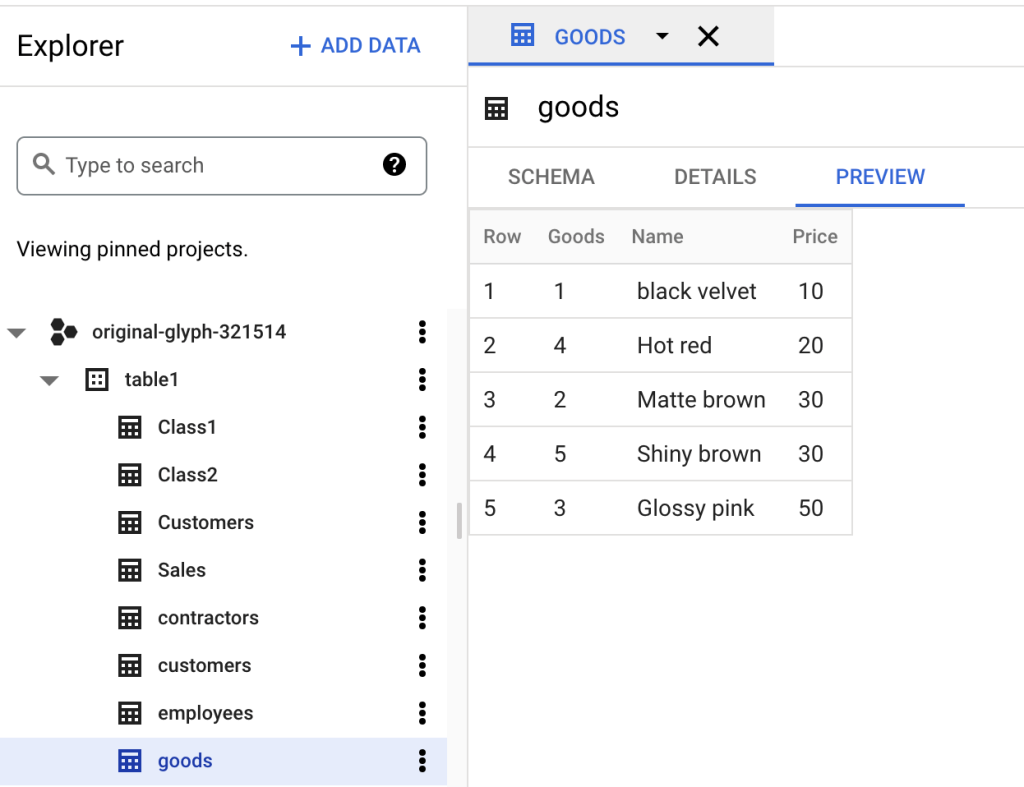Click the help icon in the search box

pyautogui.click(x=394, y=165)
